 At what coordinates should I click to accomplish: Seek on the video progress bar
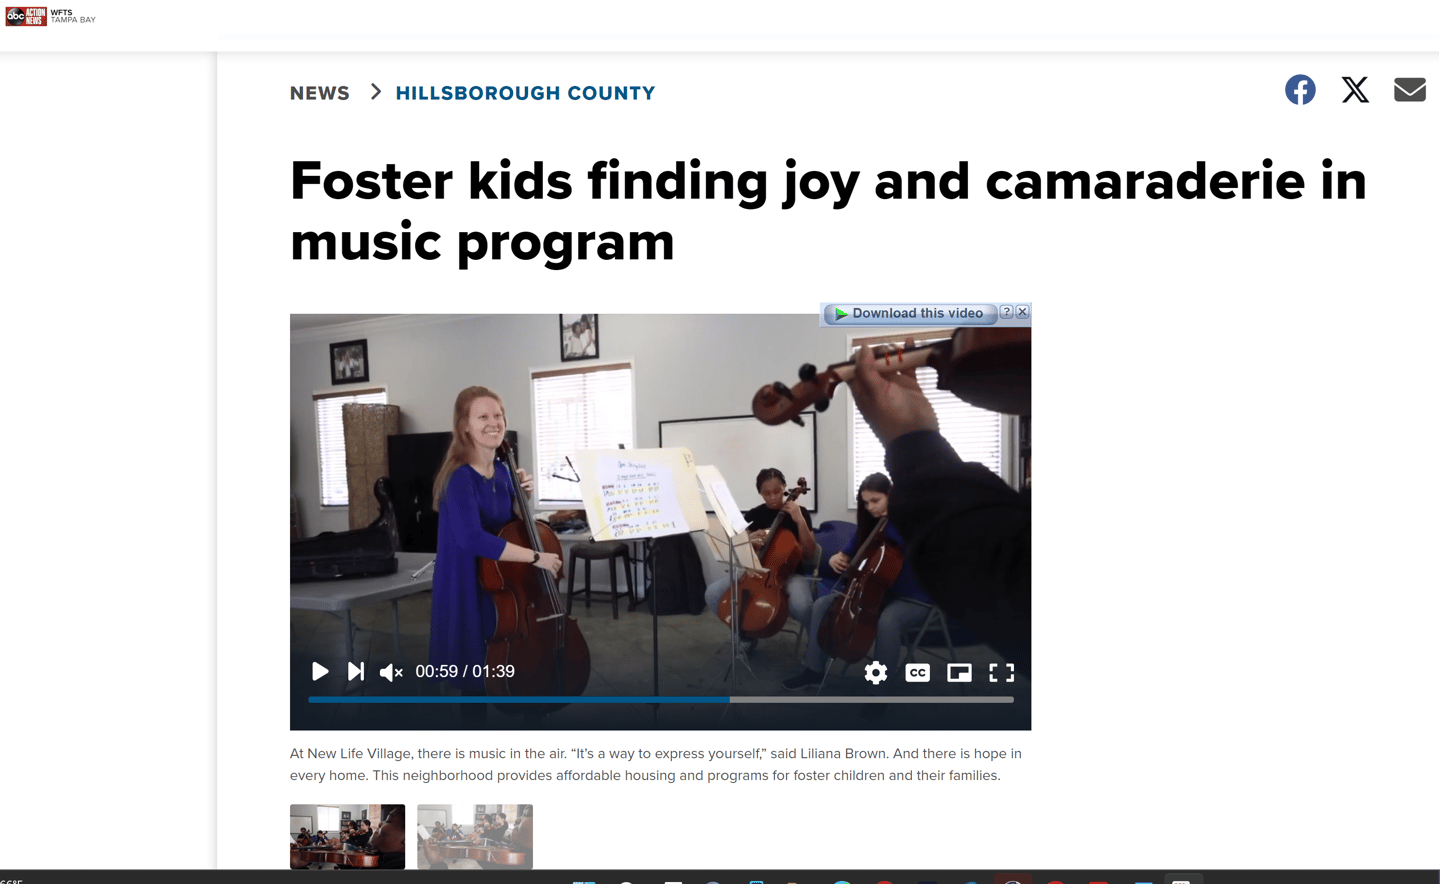pyautogui.click(x=661, y=700)
